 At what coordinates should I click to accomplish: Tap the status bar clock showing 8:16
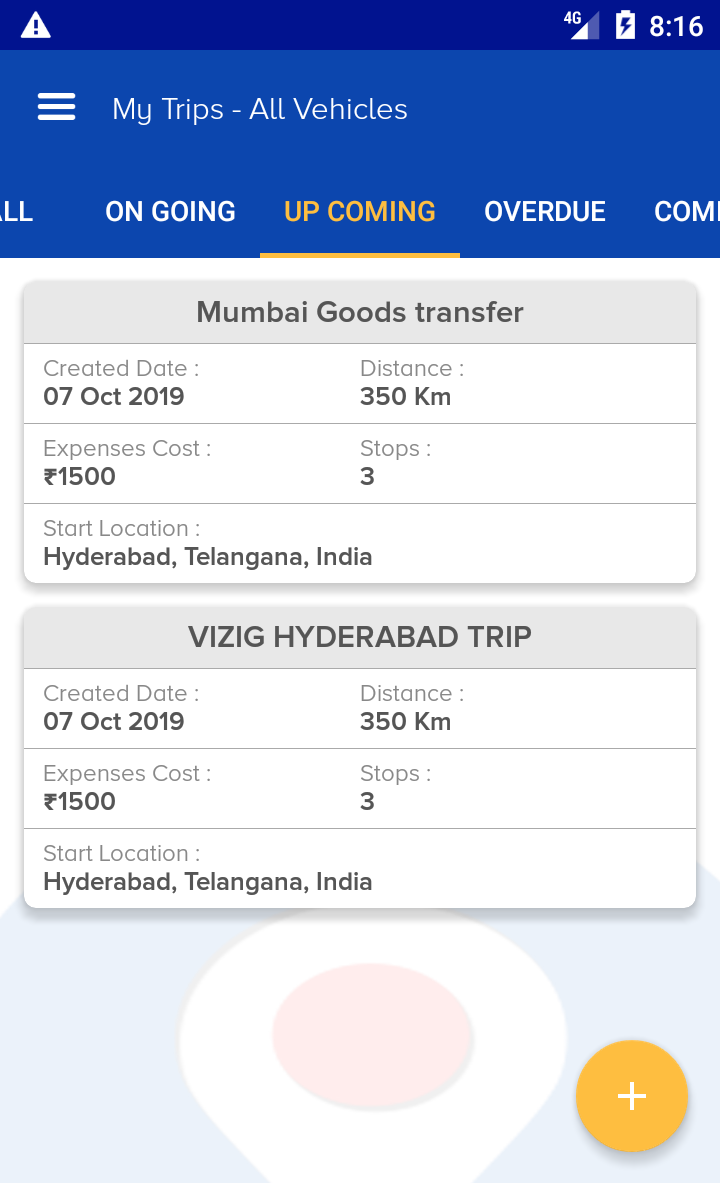coord(676,26)
